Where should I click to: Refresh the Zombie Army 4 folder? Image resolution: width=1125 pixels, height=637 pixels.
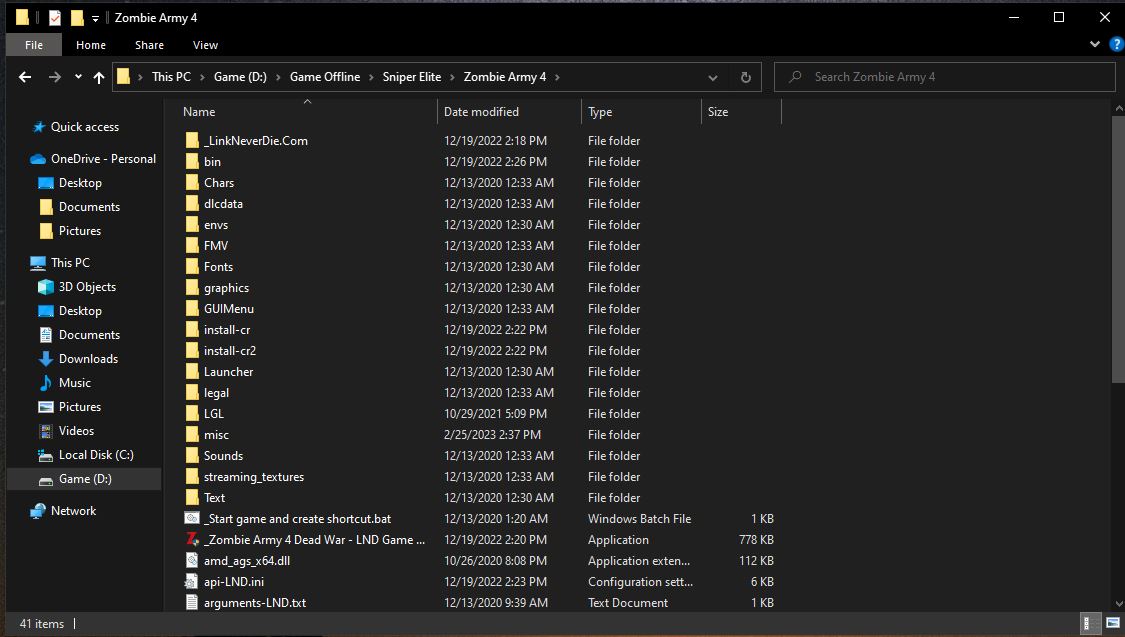(x=745, y=77)
